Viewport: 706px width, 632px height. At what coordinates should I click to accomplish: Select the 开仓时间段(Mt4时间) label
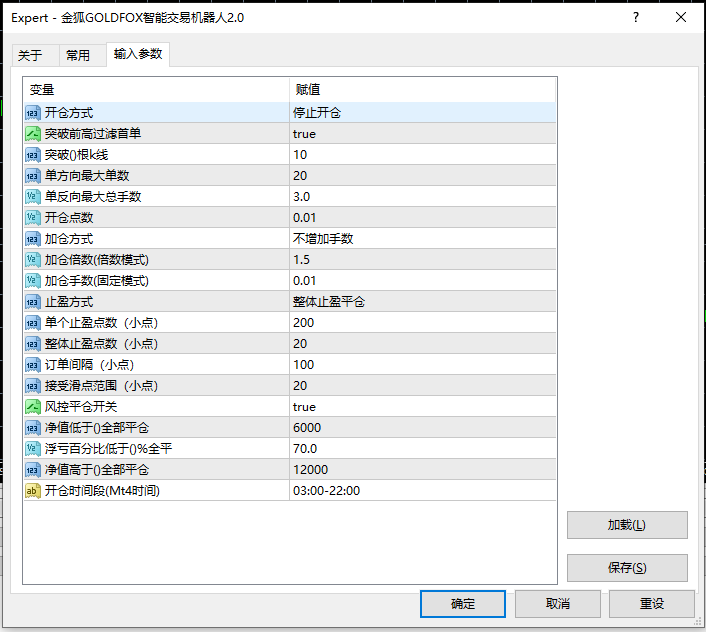pyautogui.click(x=102, y=491)
